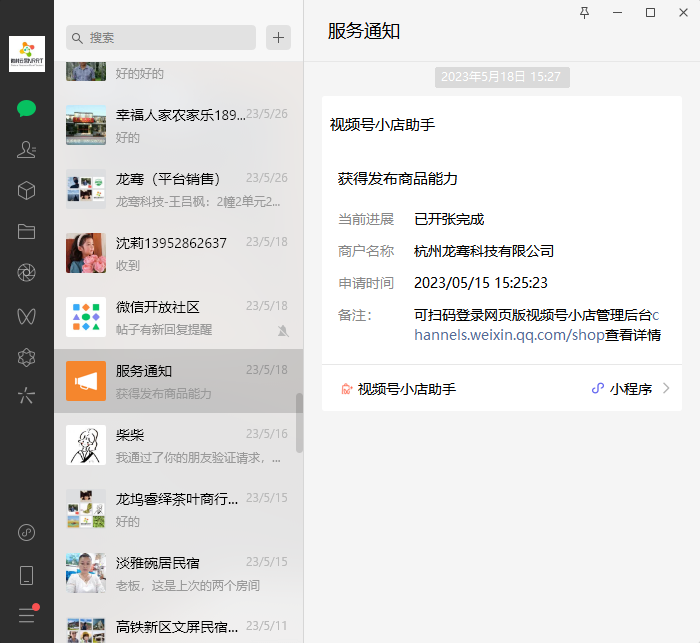Open the Contacts tab in the sidebar

point(26,149)
